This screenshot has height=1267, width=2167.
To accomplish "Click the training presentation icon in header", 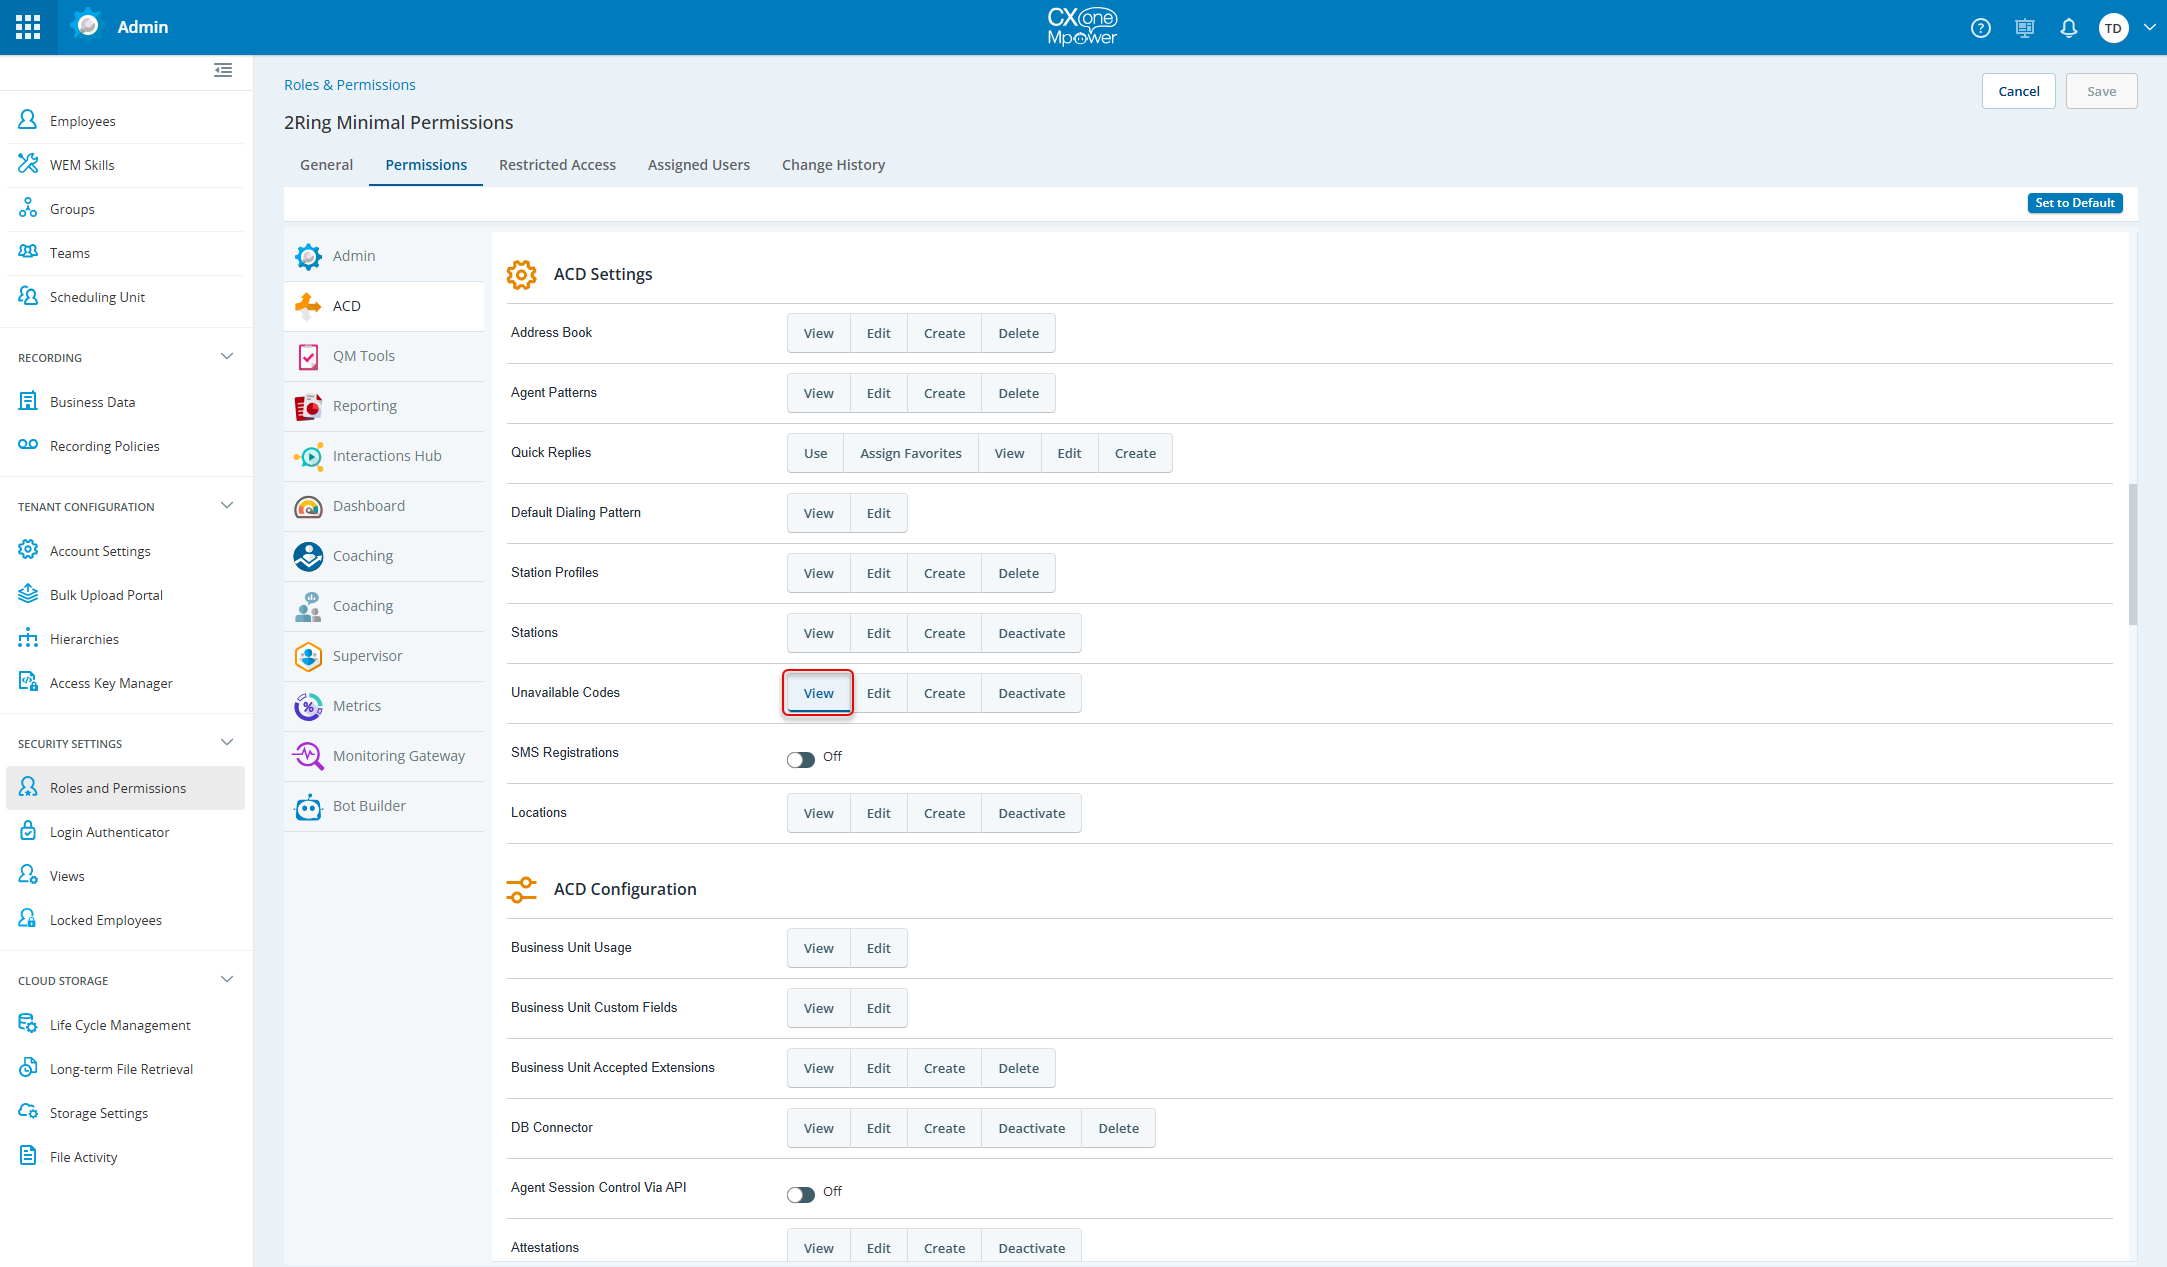I will [2025, 28].
